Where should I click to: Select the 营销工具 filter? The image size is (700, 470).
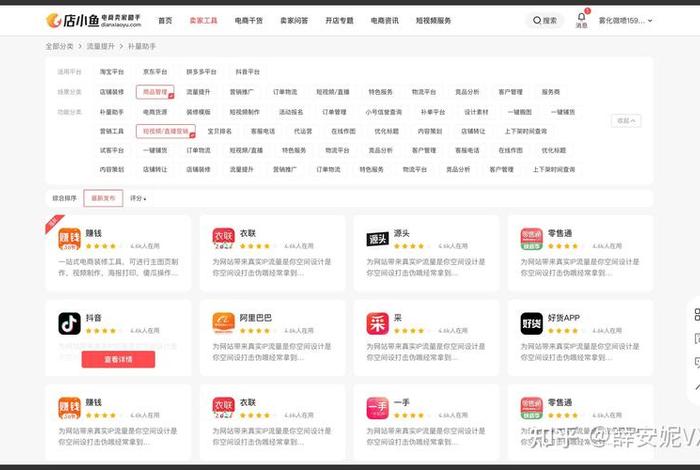[112, 131]
